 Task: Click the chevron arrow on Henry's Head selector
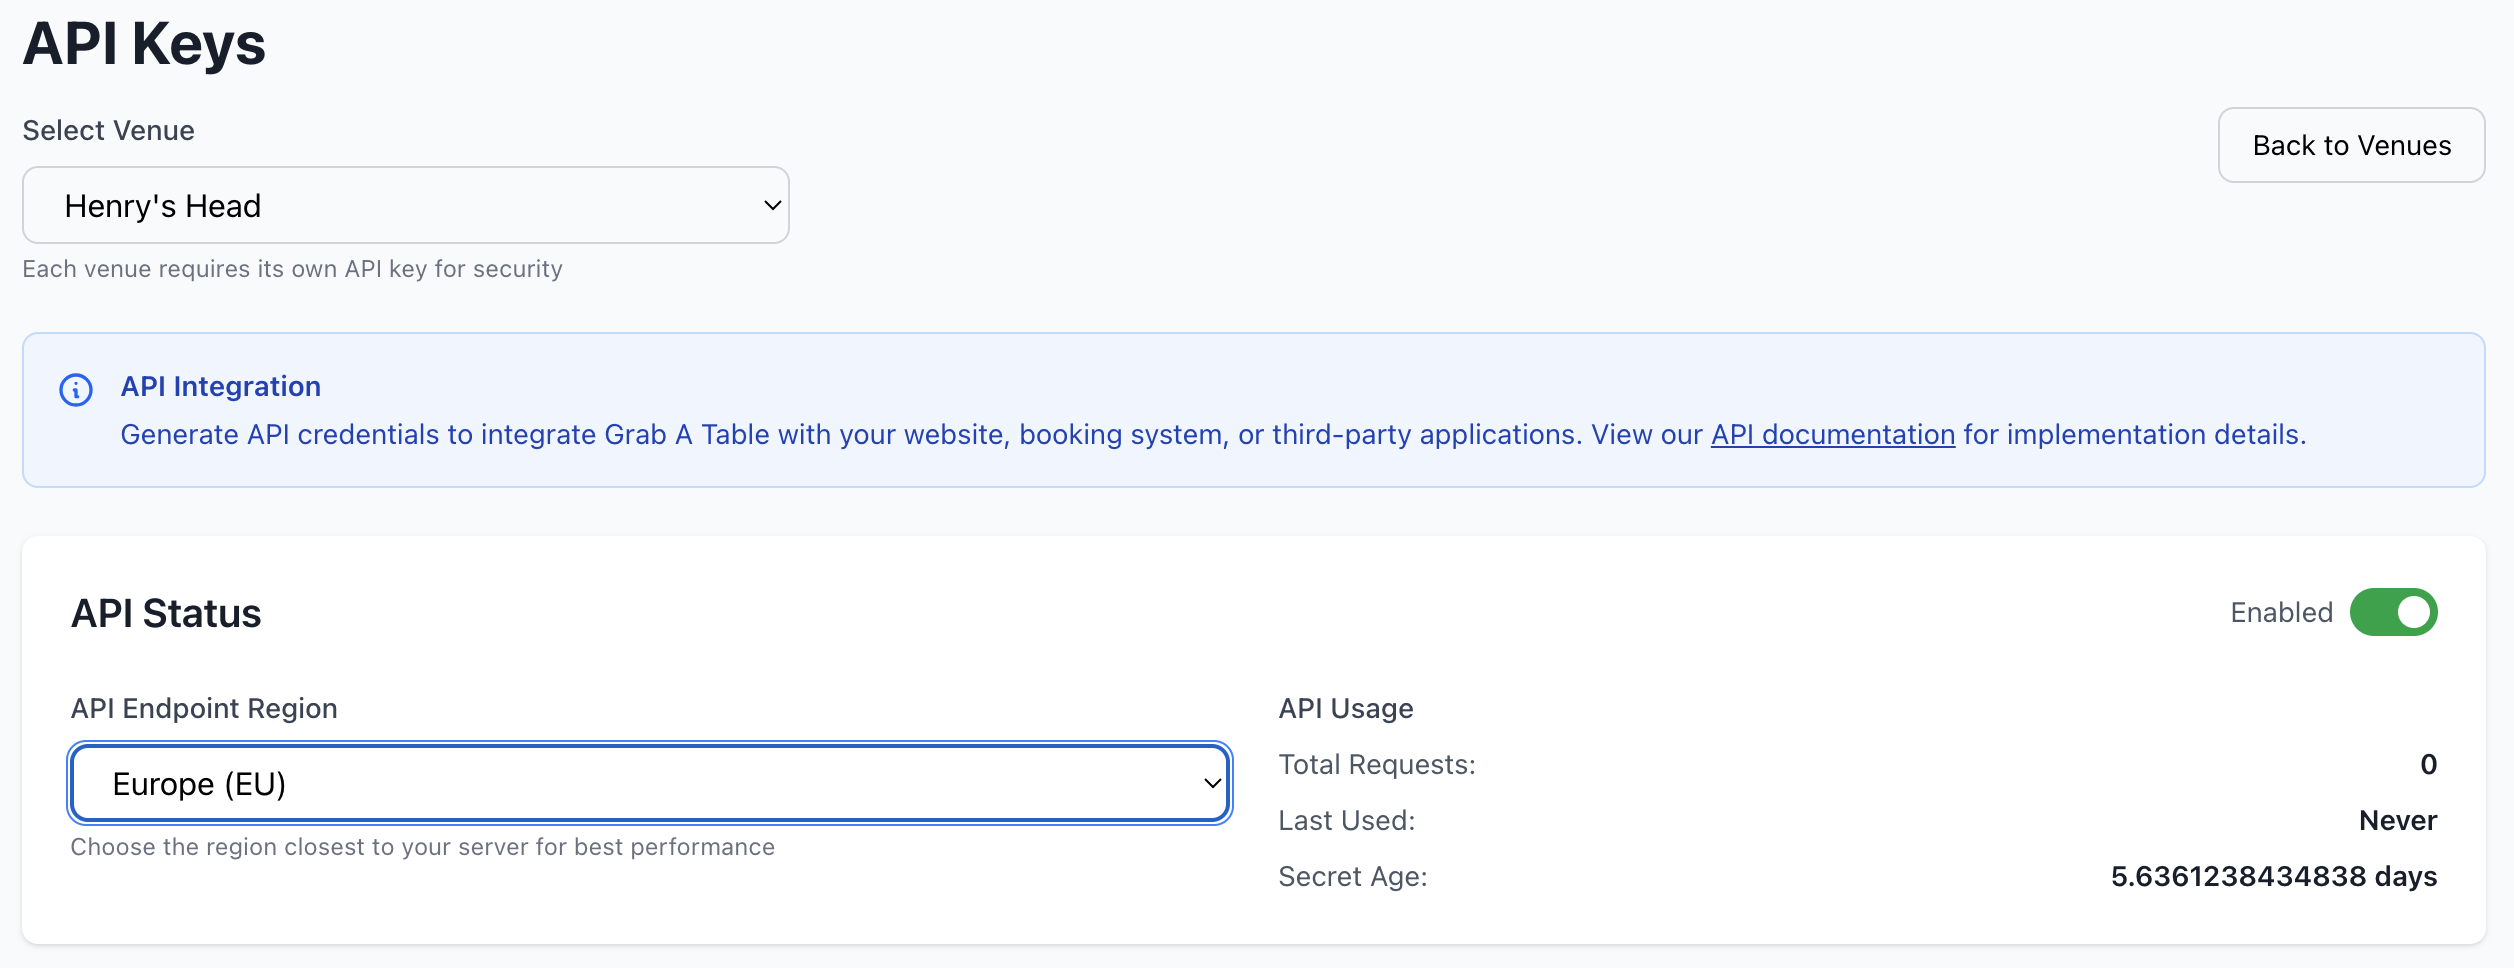tap(772, 206)
